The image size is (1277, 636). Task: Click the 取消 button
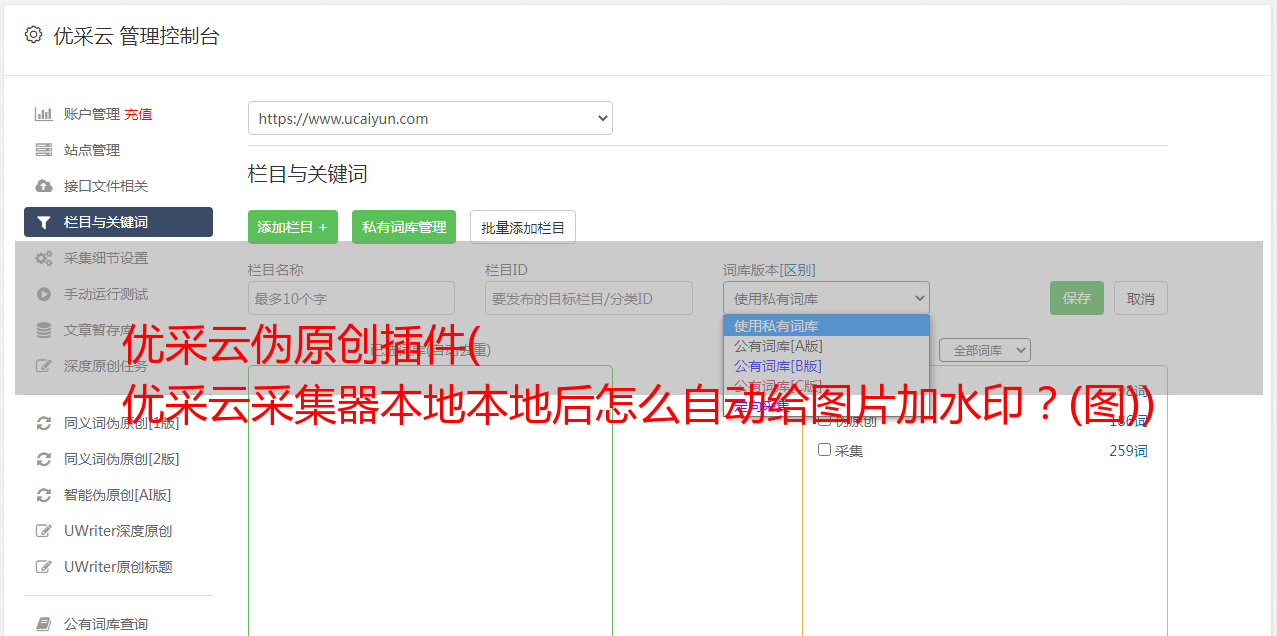coord(1141,298)
